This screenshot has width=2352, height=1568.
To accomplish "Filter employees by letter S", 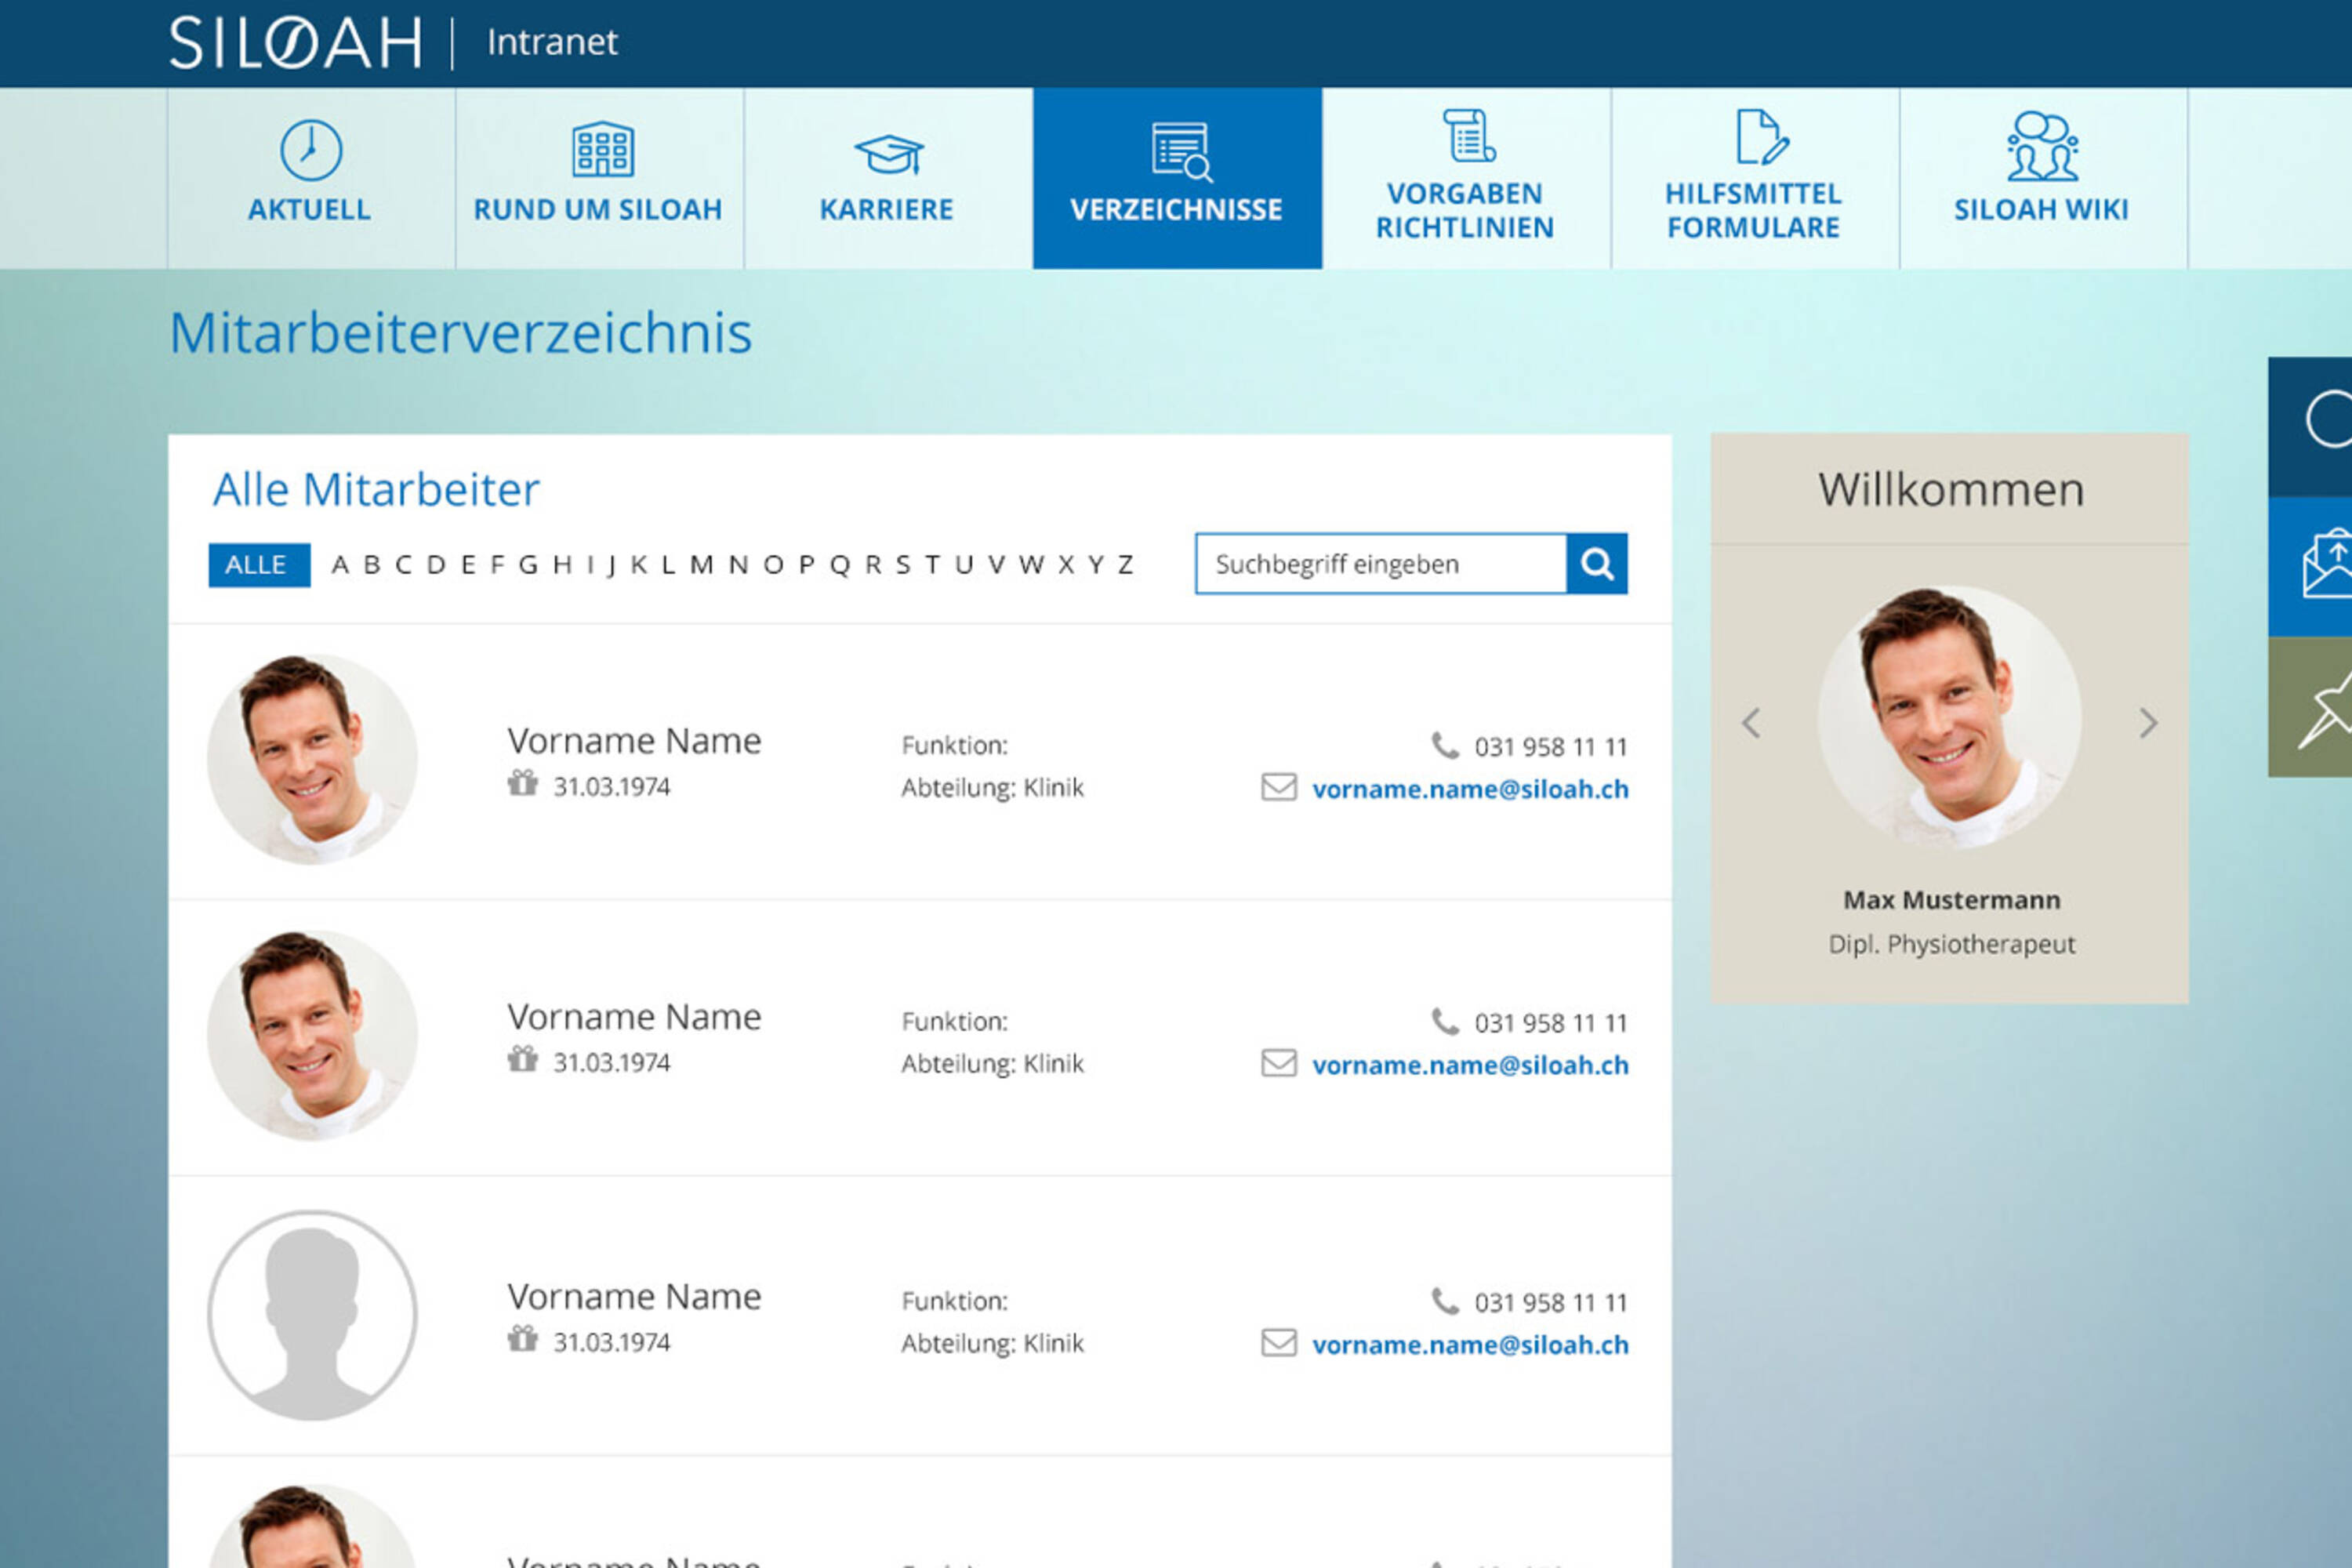I will [x=903, y=565].
